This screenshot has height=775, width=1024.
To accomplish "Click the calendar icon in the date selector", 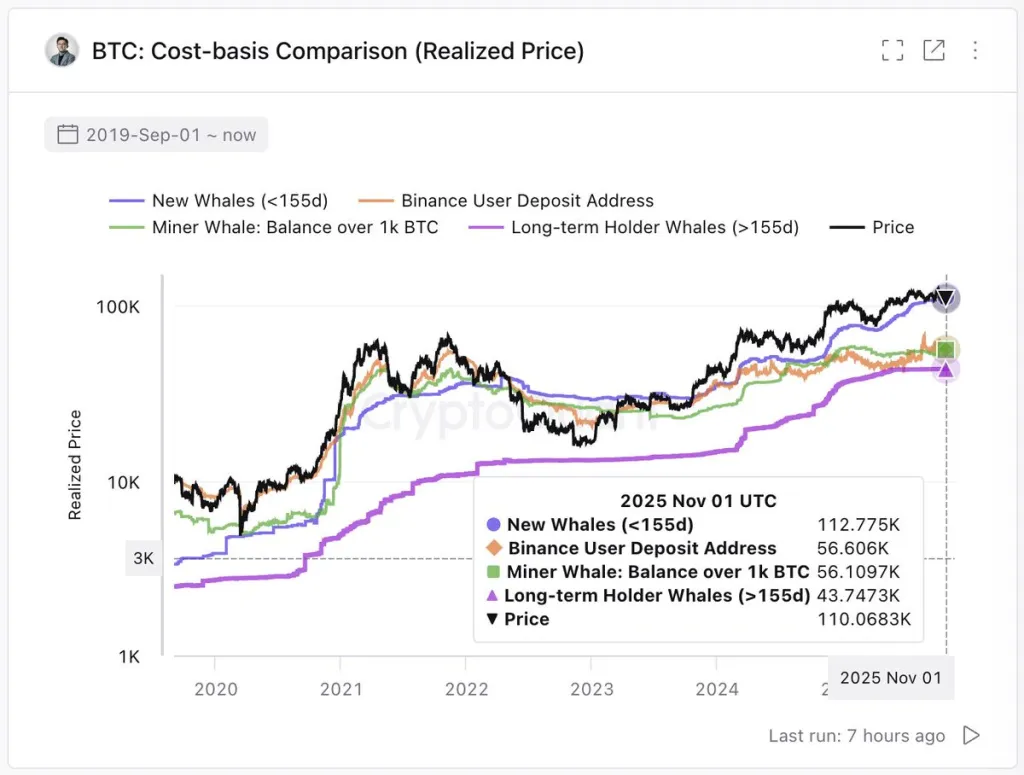I will (68, 134).
